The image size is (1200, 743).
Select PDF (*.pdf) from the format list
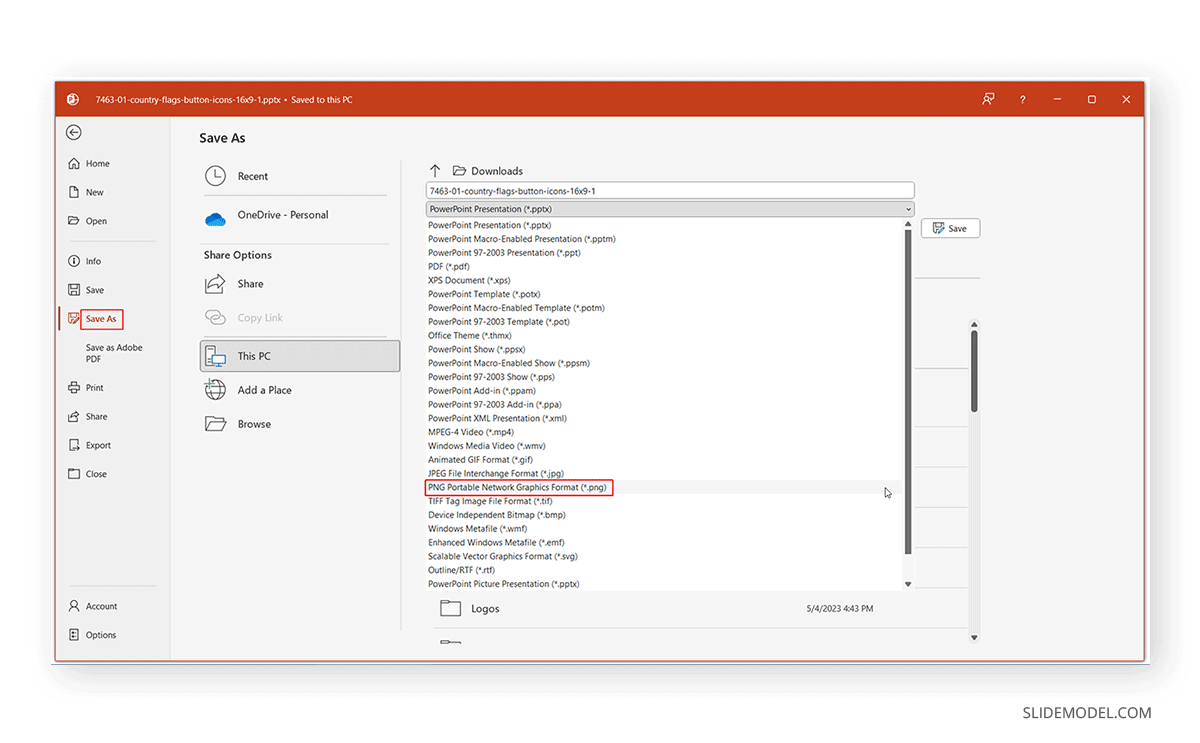click(449, 266)
